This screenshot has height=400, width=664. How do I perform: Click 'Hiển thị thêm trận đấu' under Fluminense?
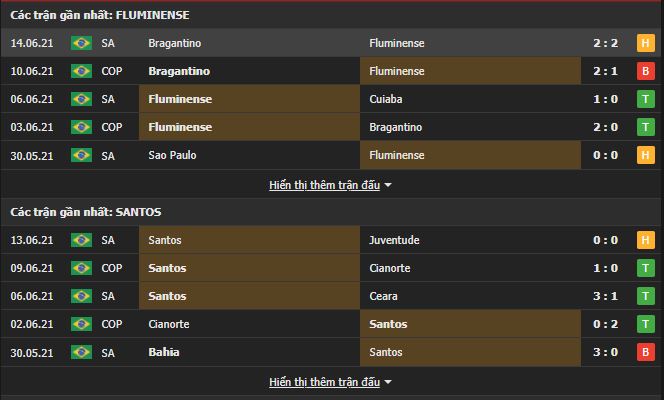point(325,185)
